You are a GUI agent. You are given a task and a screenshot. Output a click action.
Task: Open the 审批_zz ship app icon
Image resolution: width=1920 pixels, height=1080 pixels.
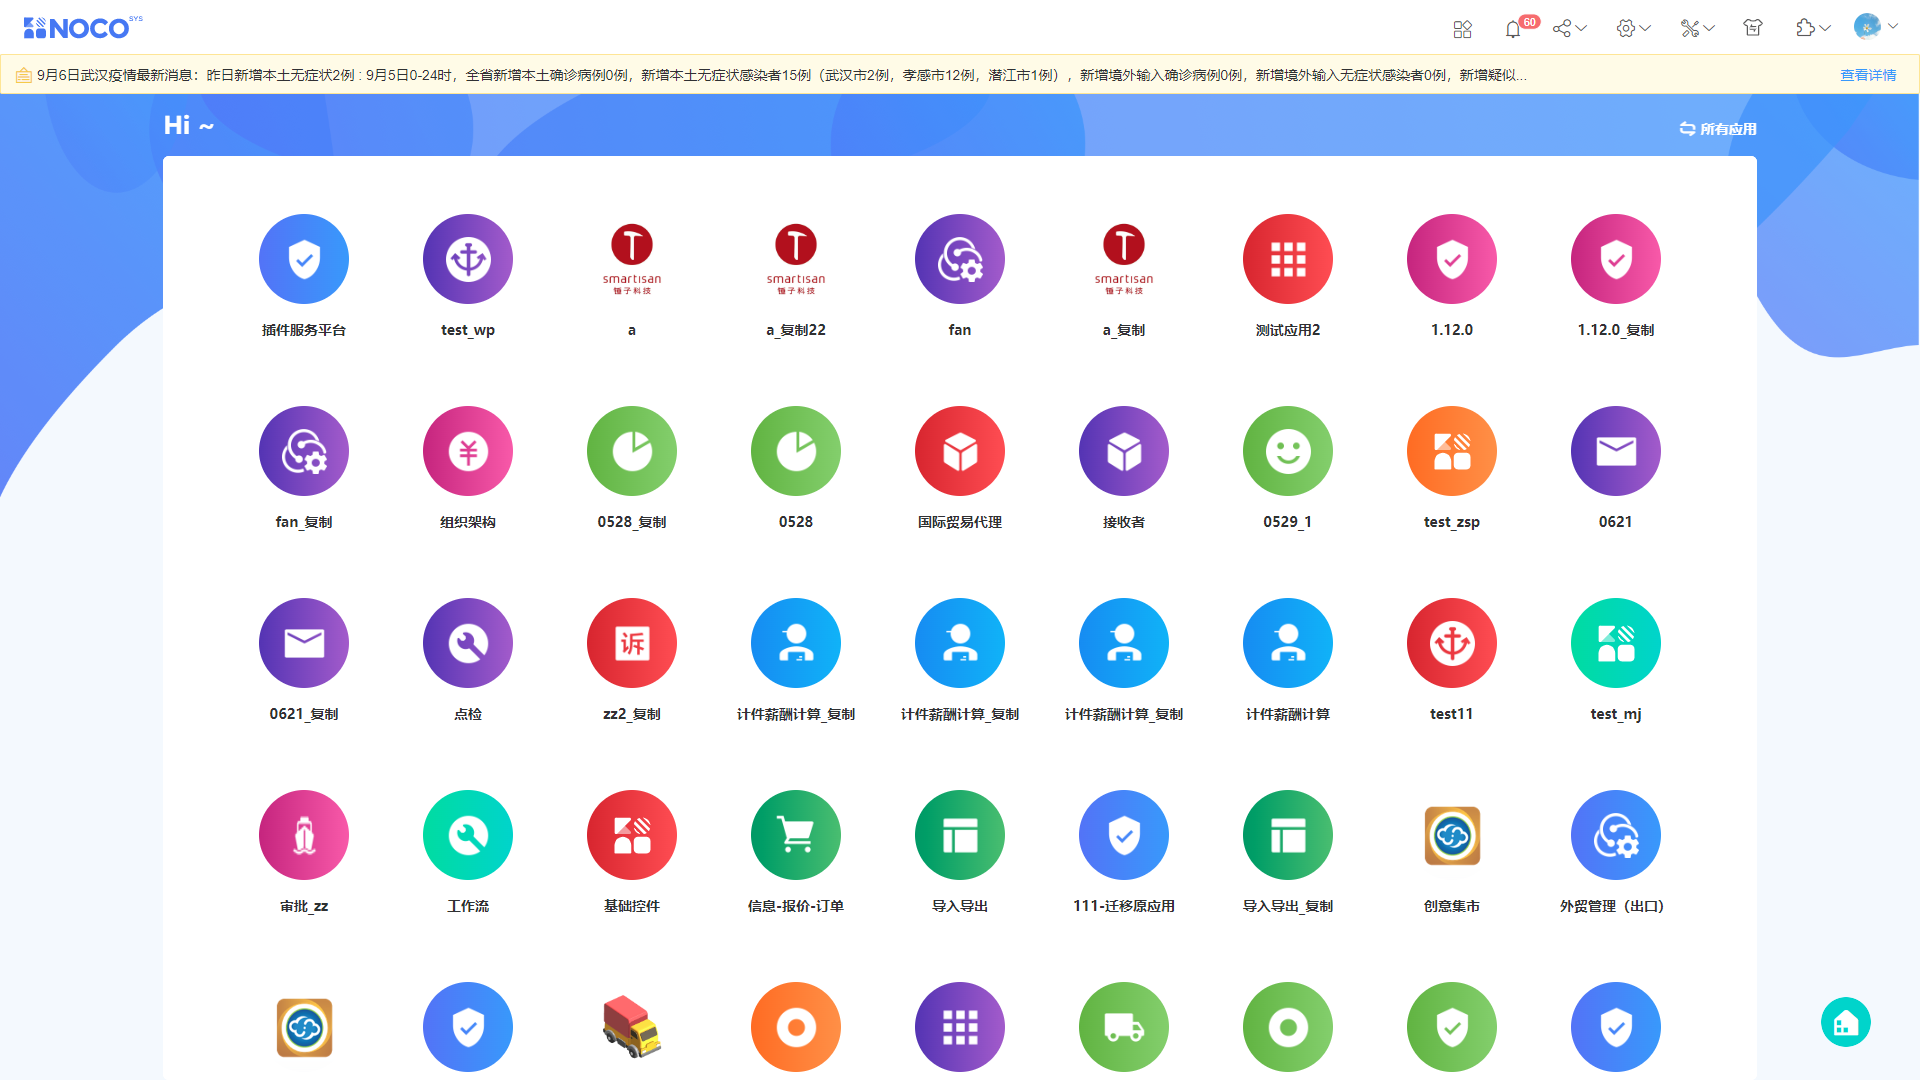pos(304,835)
